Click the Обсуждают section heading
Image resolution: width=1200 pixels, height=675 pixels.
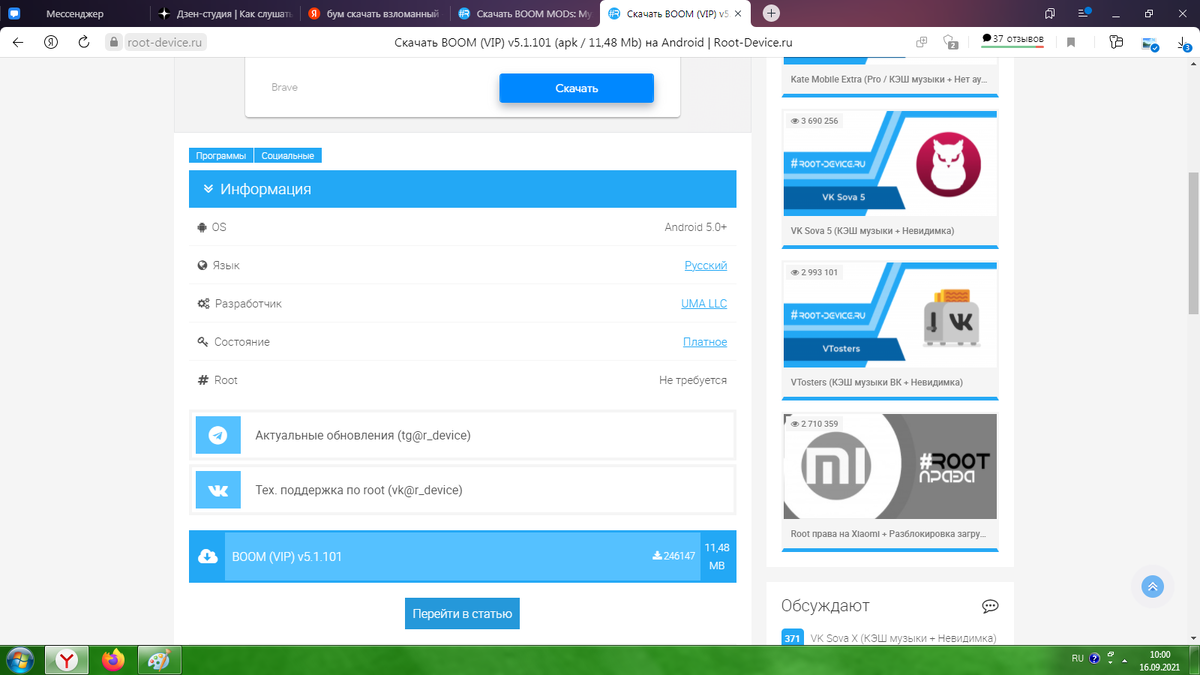825,606
